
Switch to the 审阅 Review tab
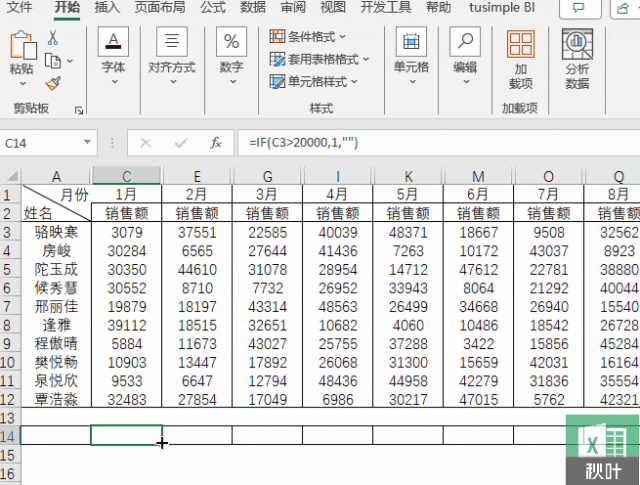293,7
